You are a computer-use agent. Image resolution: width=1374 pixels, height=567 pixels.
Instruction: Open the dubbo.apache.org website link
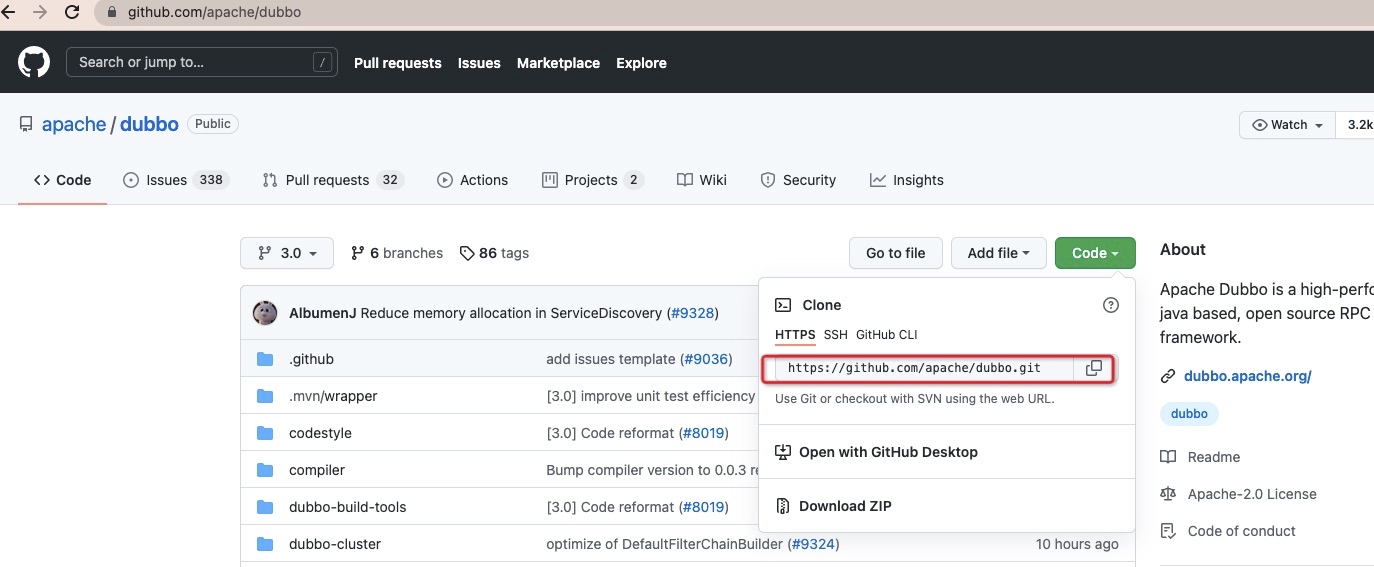pyautogui.click(x=1247, y=377)
